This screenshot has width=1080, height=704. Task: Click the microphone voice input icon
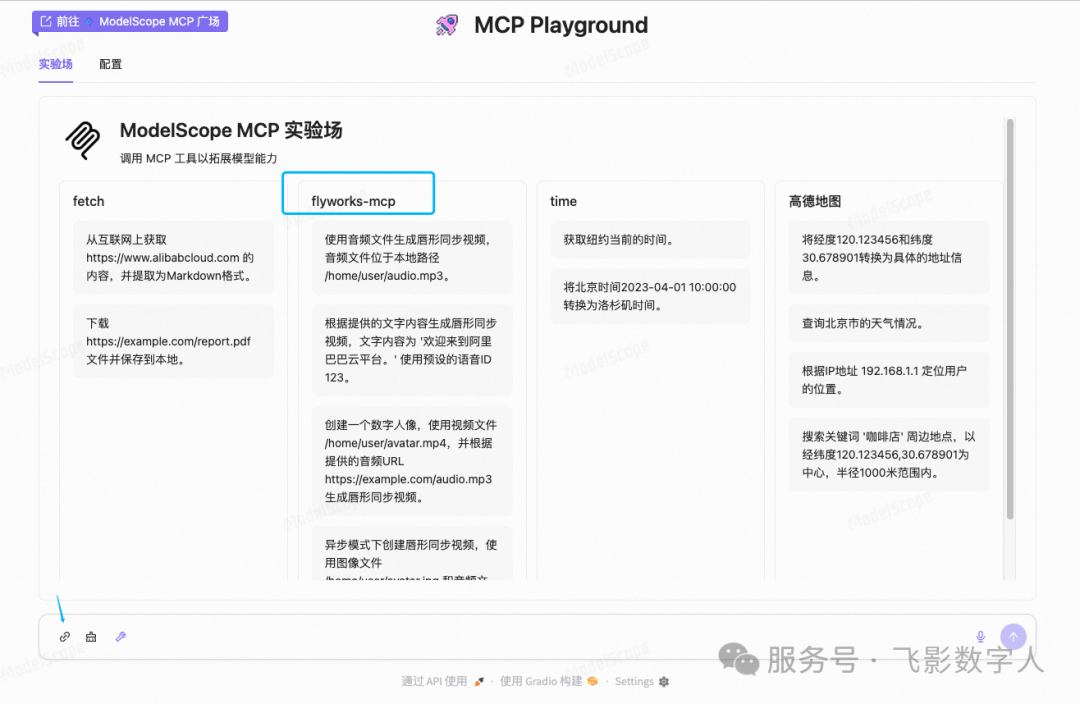[980, 636]
